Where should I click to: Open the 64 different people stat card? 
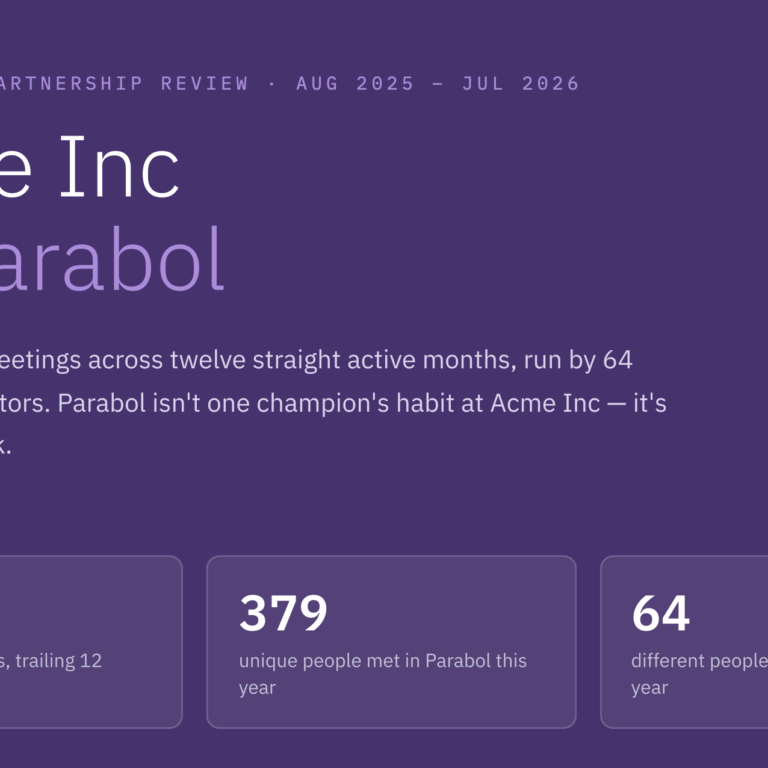click(x=684, y=642)
